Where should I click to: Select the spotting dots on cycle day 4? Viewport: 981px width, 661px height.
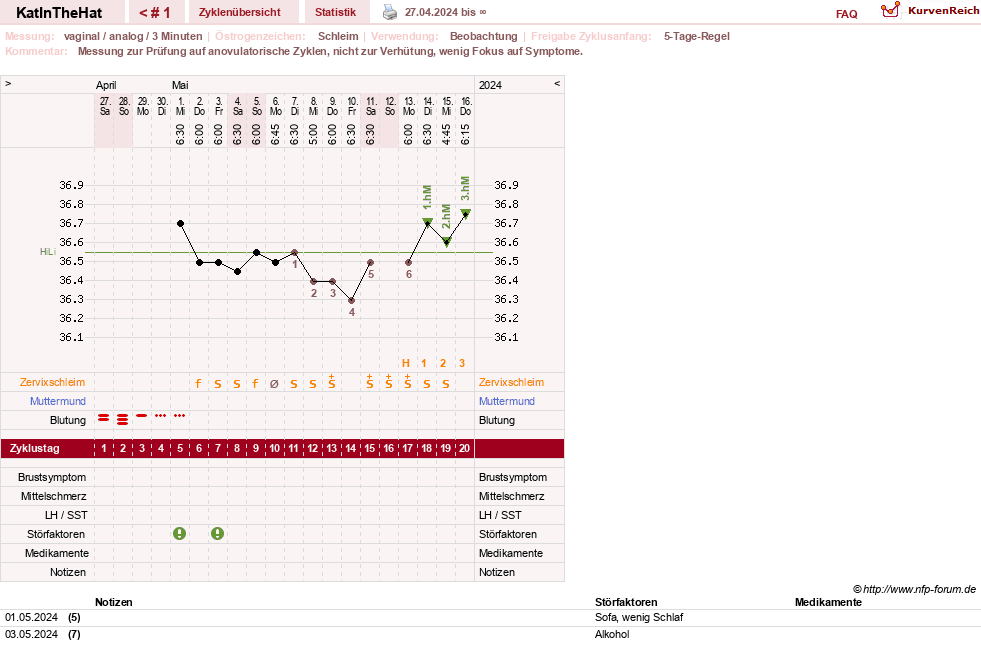161,415
